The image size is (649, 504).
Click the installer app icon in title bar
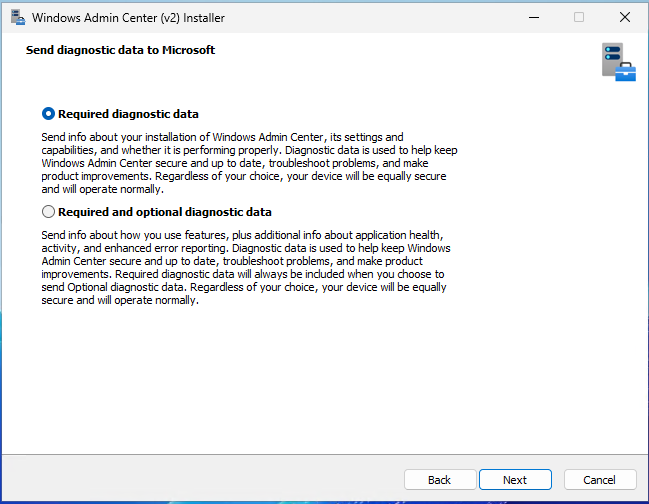16,17
